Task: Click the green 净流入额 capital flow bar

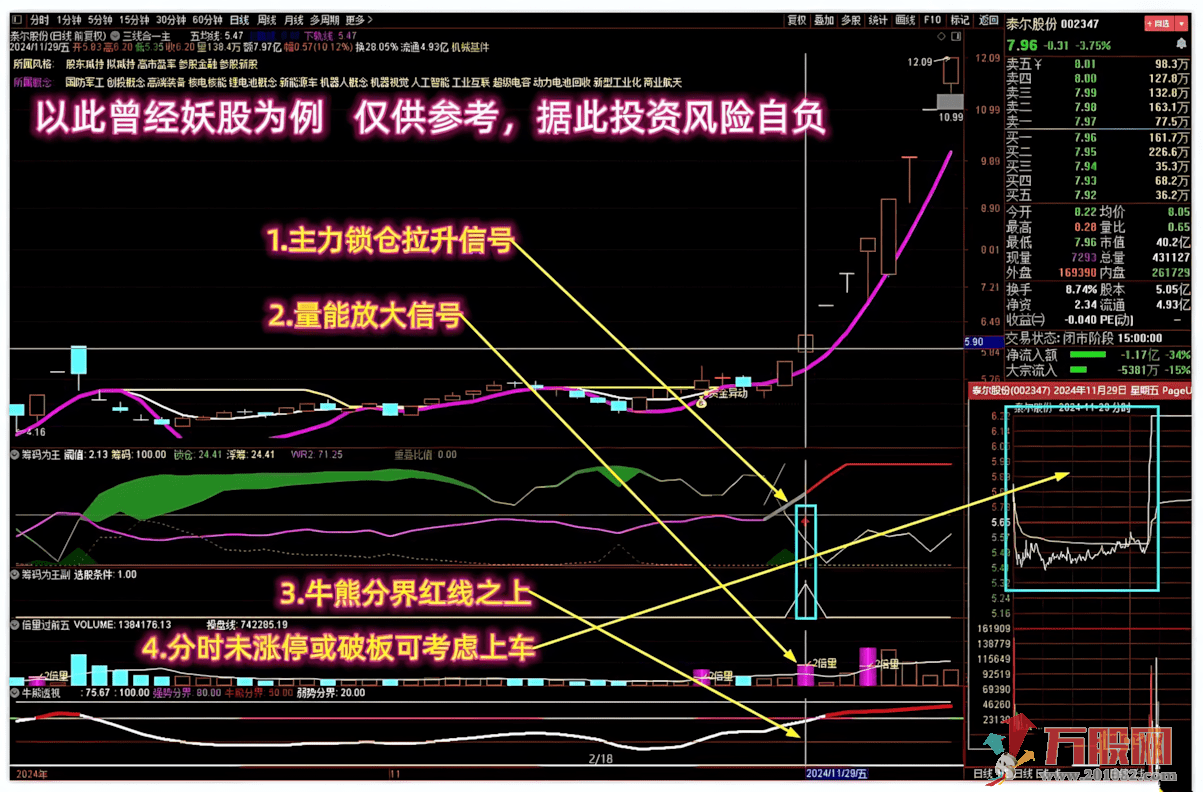Action: [1087, 355]
